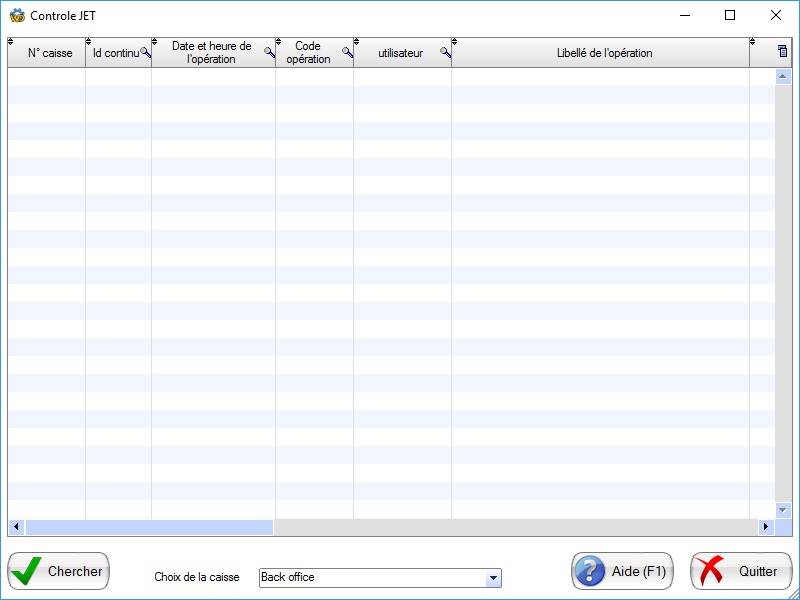800x600 pixels.
Task: Click search magnifier in Date et heure column
Action: pyautogui.click(x=269, y=52)
